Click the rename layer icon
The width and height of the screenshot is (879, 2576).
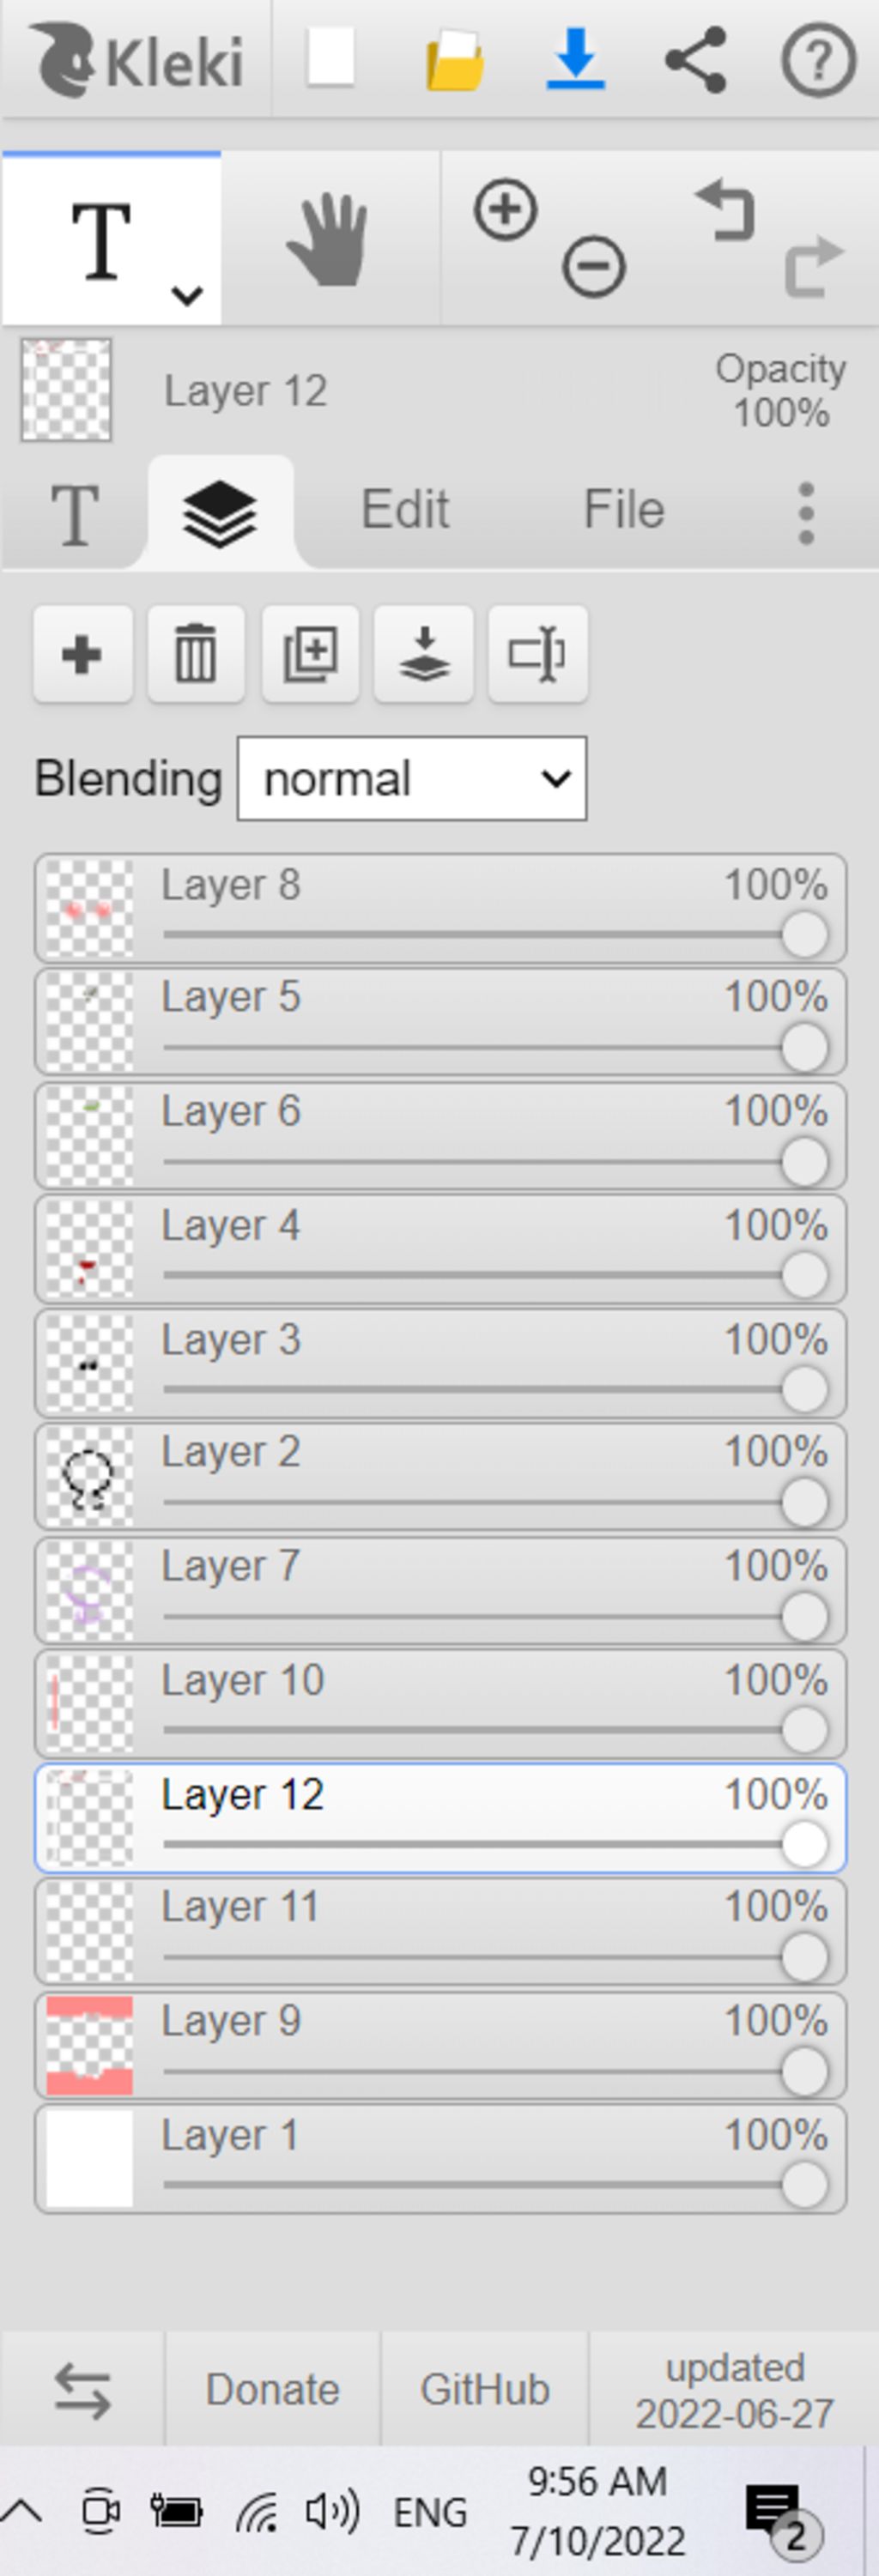(x=538, y=654)
